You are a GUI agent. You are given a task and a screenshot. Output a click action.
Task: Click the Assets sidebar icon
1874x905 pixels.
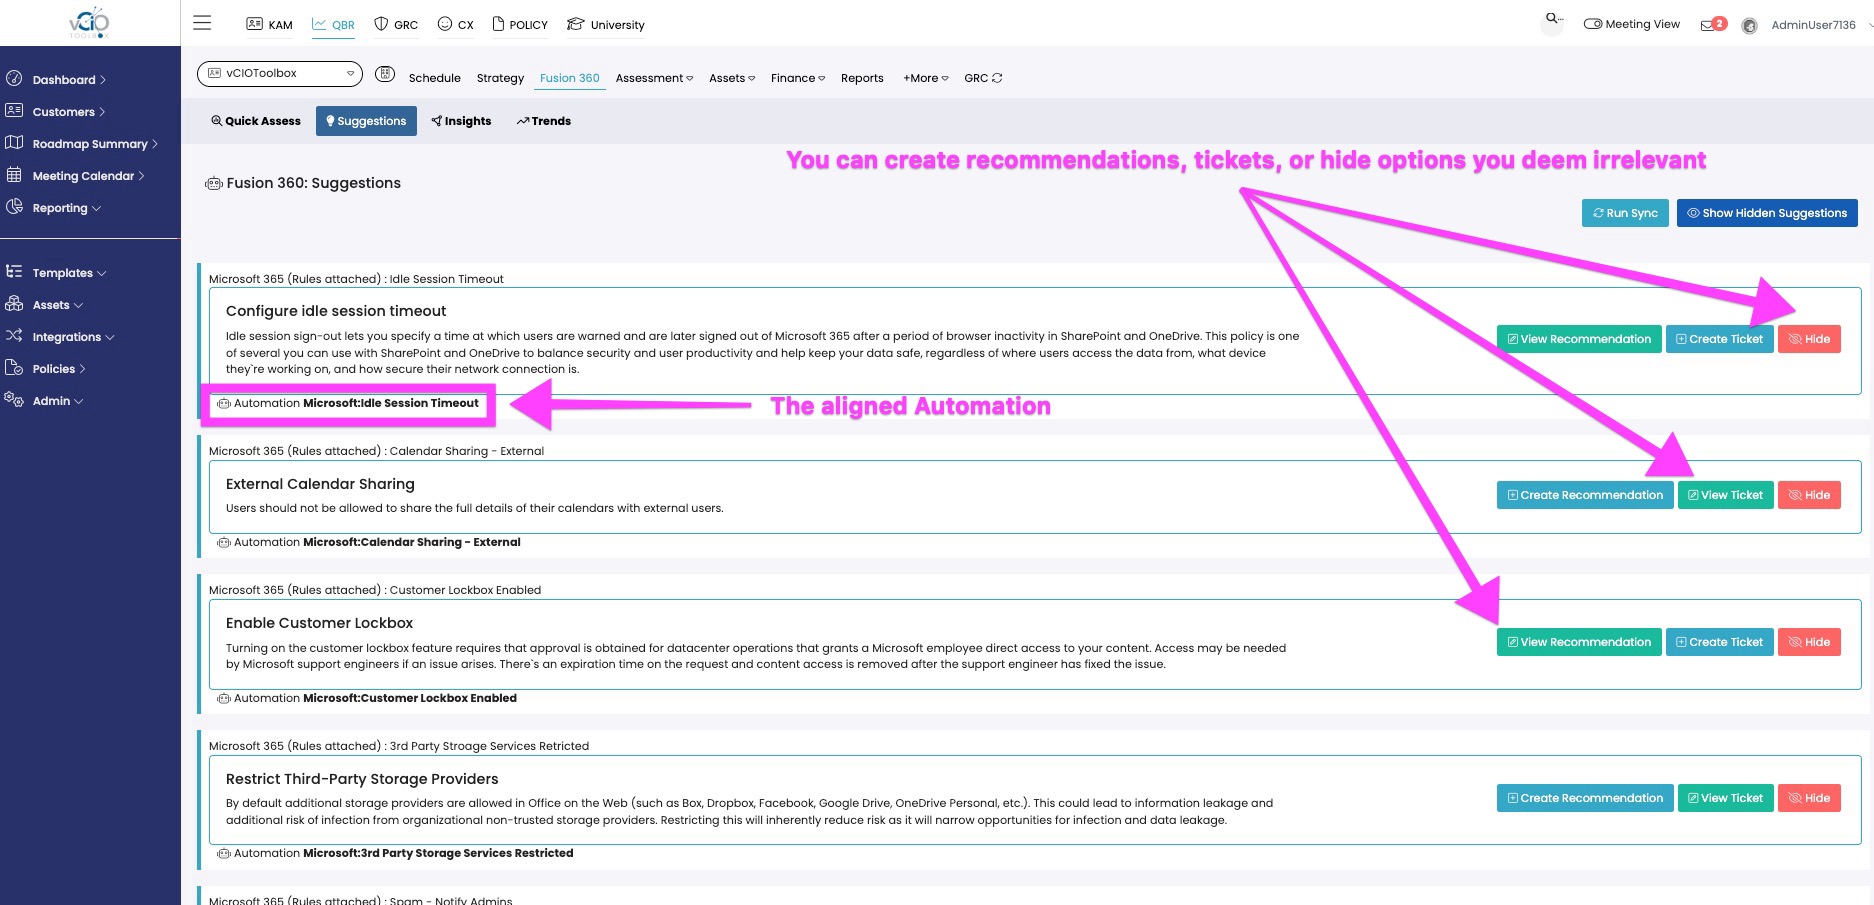click(14, 303)
